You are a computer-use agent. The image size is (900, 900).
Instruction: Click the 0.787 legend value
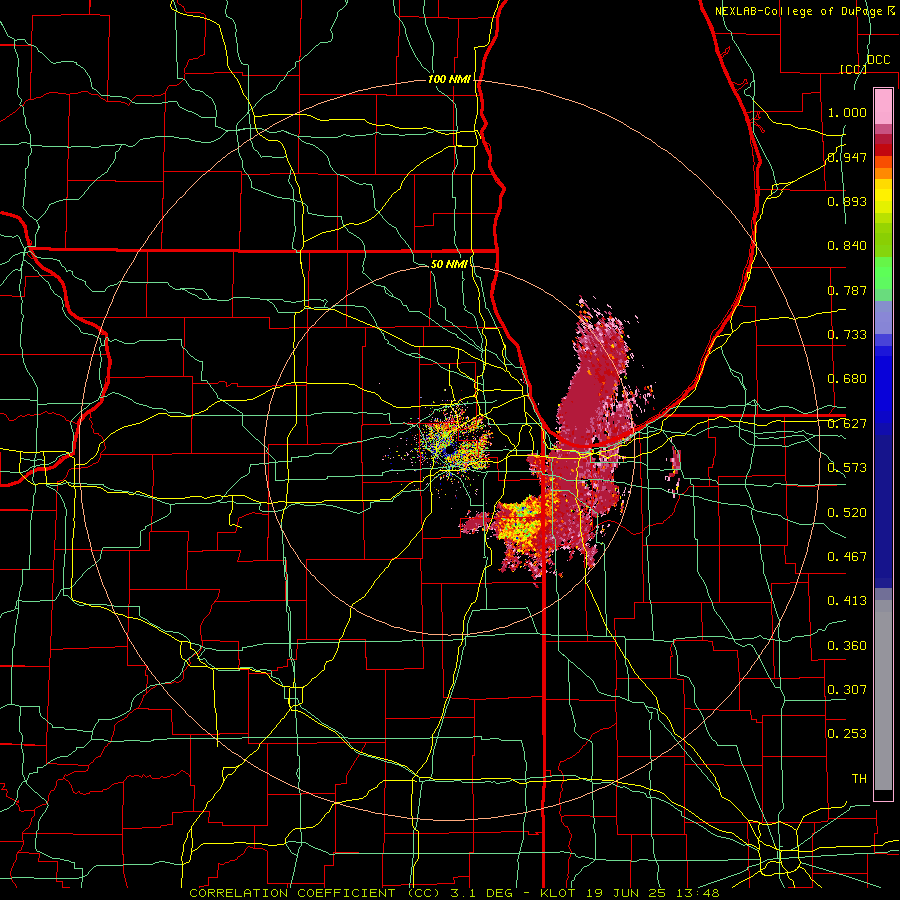click(847, 290)
